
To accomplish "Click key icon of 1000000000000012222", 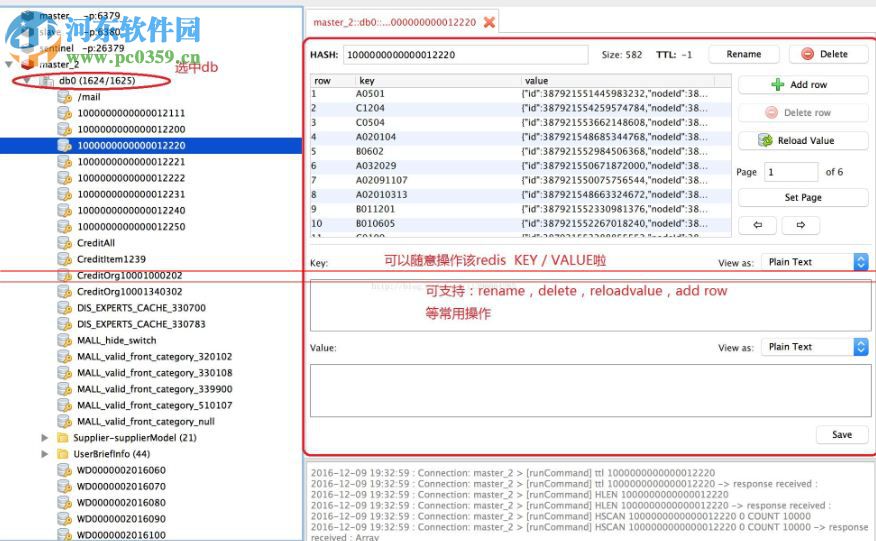I will 65,178.
